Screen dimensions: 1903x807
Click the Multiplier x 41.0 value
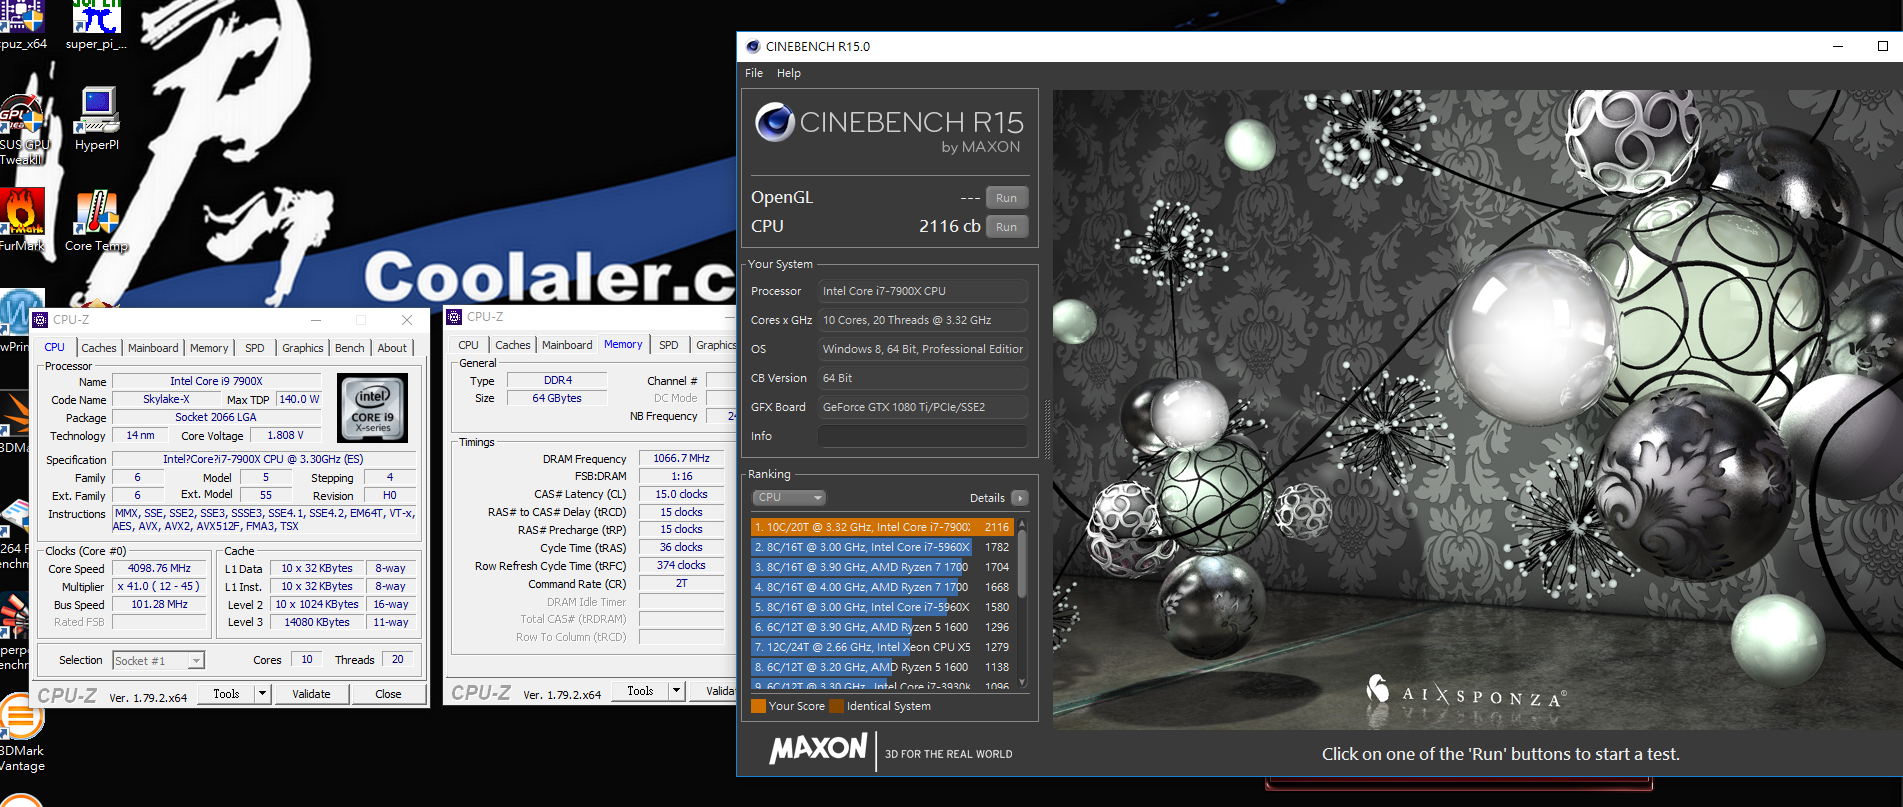click(159, 586)
